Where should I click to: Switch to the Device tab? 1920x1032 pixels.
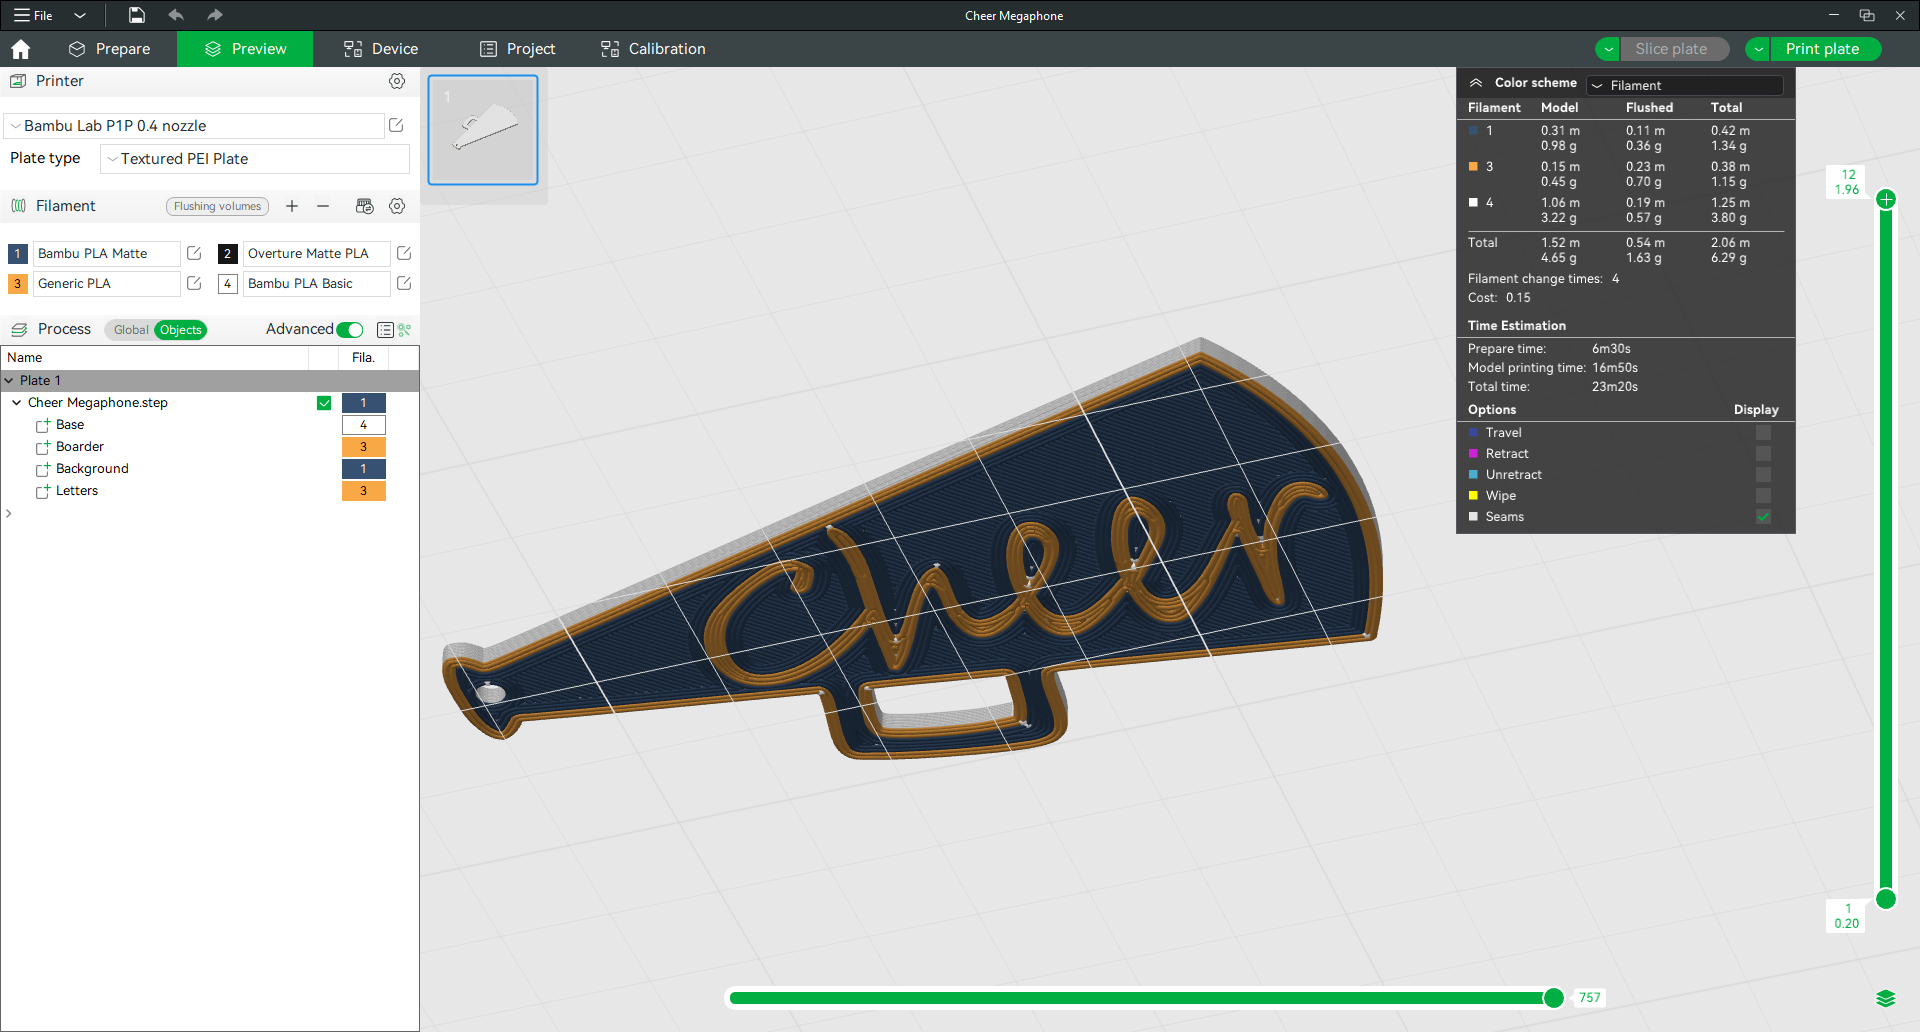point(381,49)
